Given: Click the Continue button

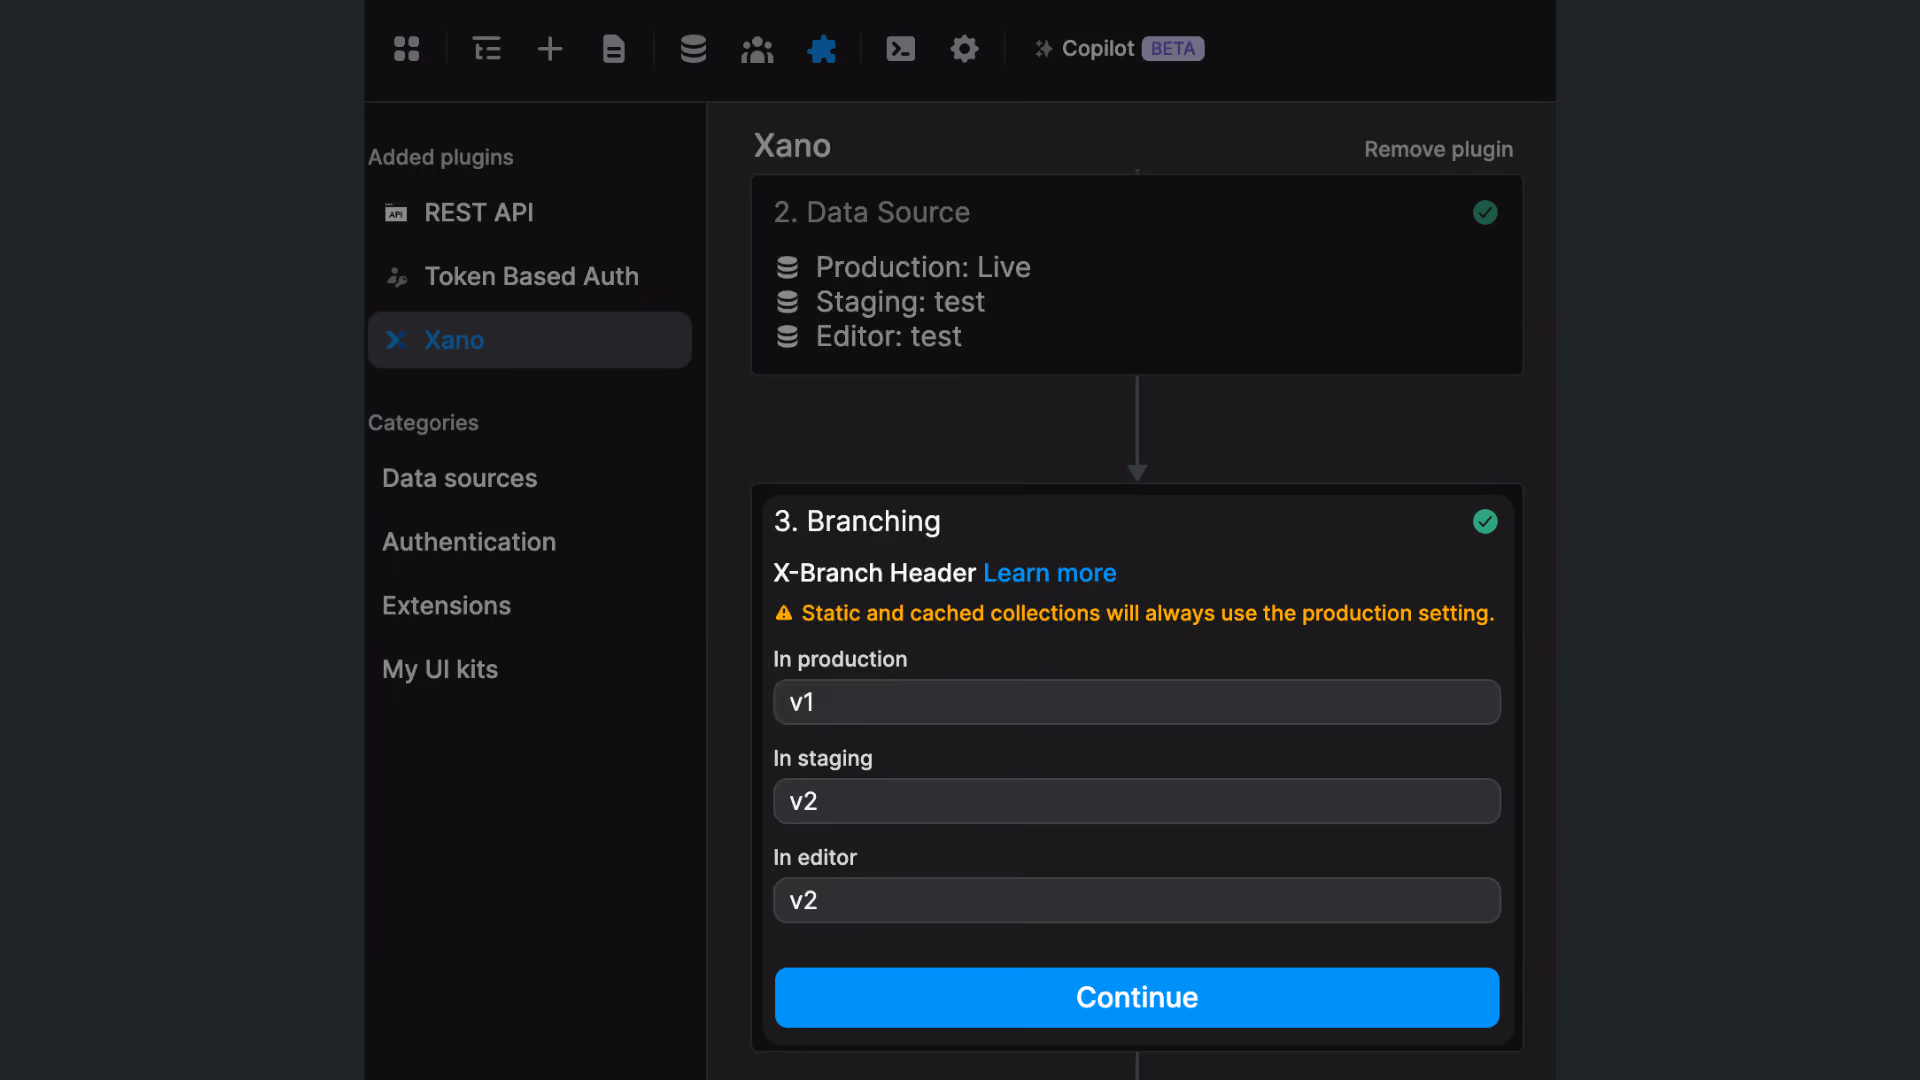Looking at the screenshot, I should pos(1137,998).
